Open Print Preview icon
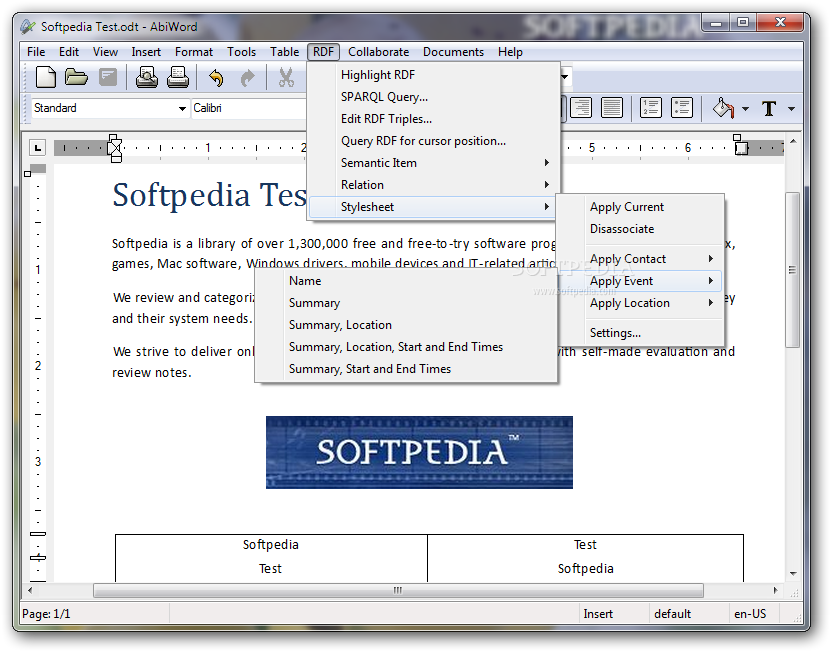831x652 pixels. click(x=147, y=77)
